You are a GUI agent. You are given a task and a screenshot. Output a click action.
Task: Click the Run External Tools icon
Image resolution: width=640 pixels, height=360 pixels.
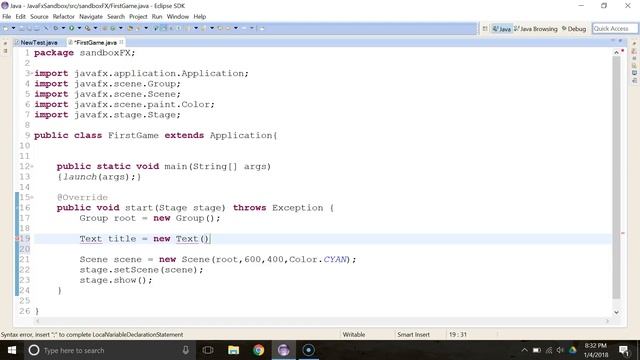87,28
